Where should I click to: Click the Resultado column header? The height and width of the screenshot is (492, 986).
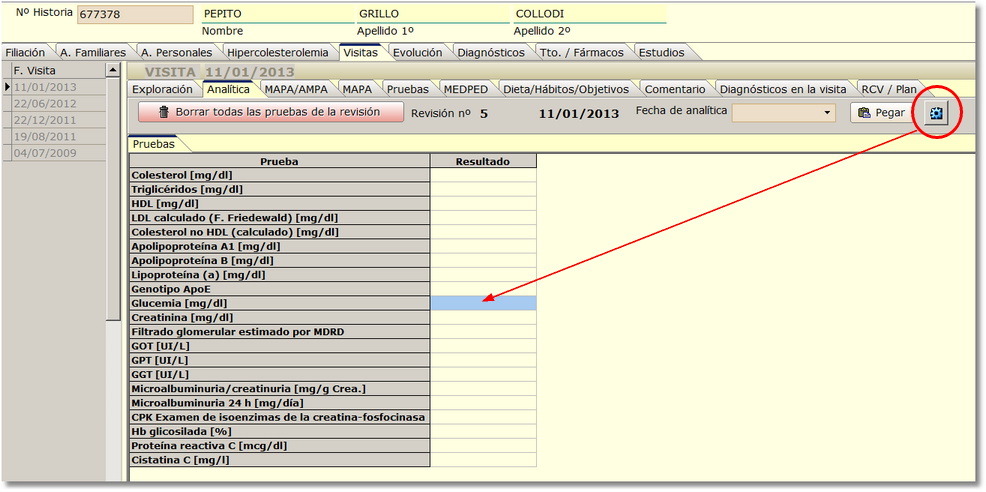click(x=484, y=161)
